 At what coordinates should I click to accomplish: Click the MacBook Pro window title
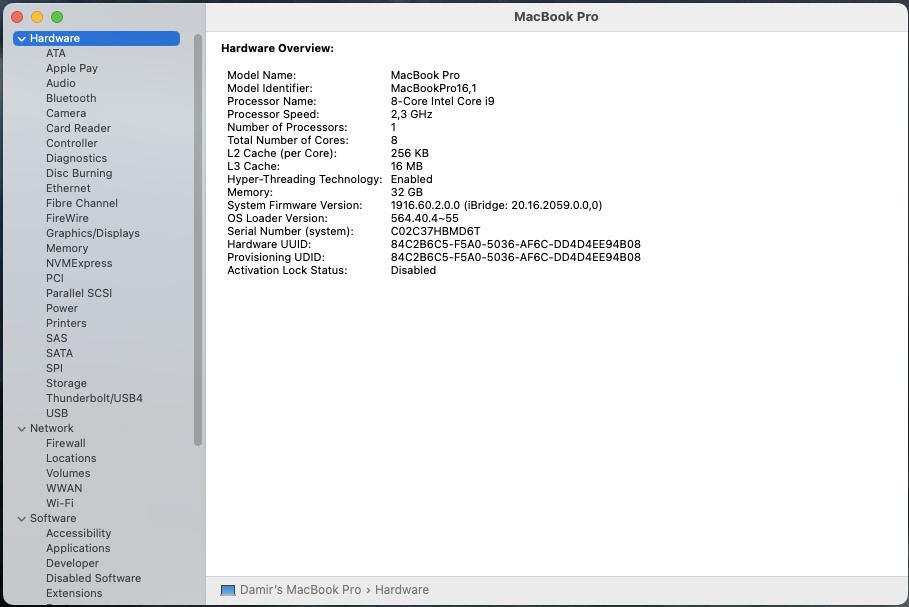556,17
